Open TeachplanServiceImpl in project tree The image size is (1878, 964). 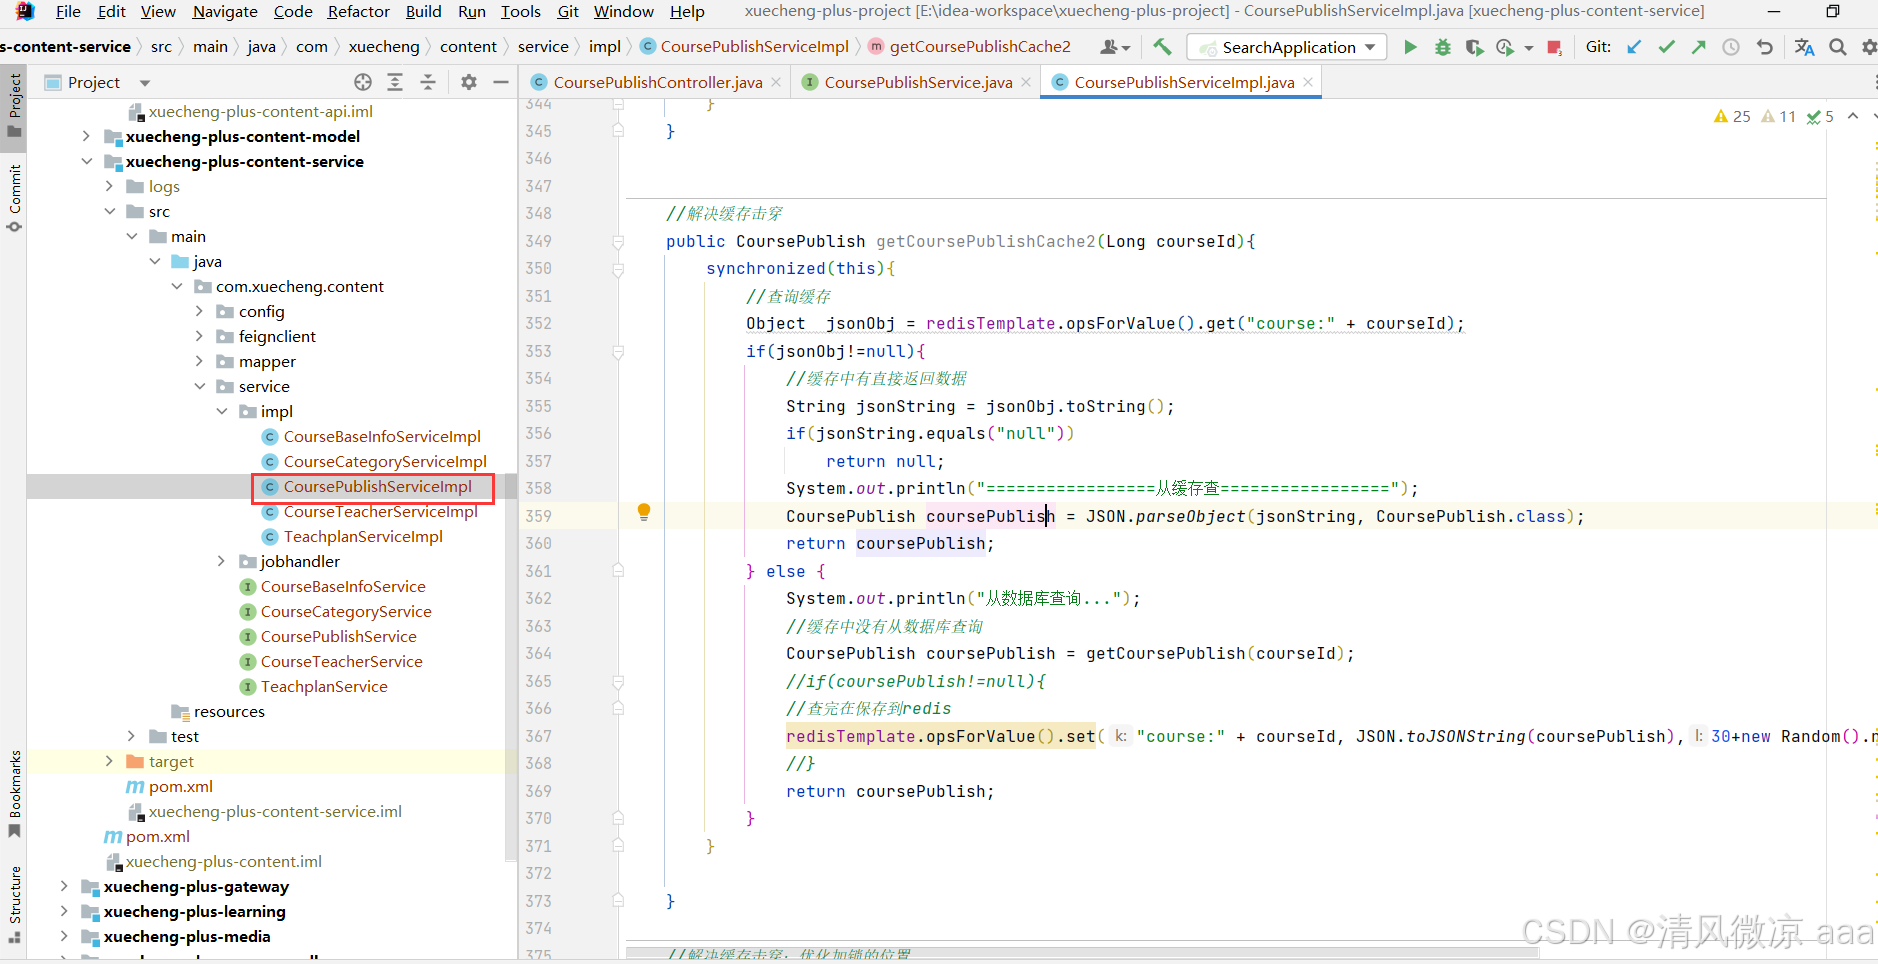362,536
